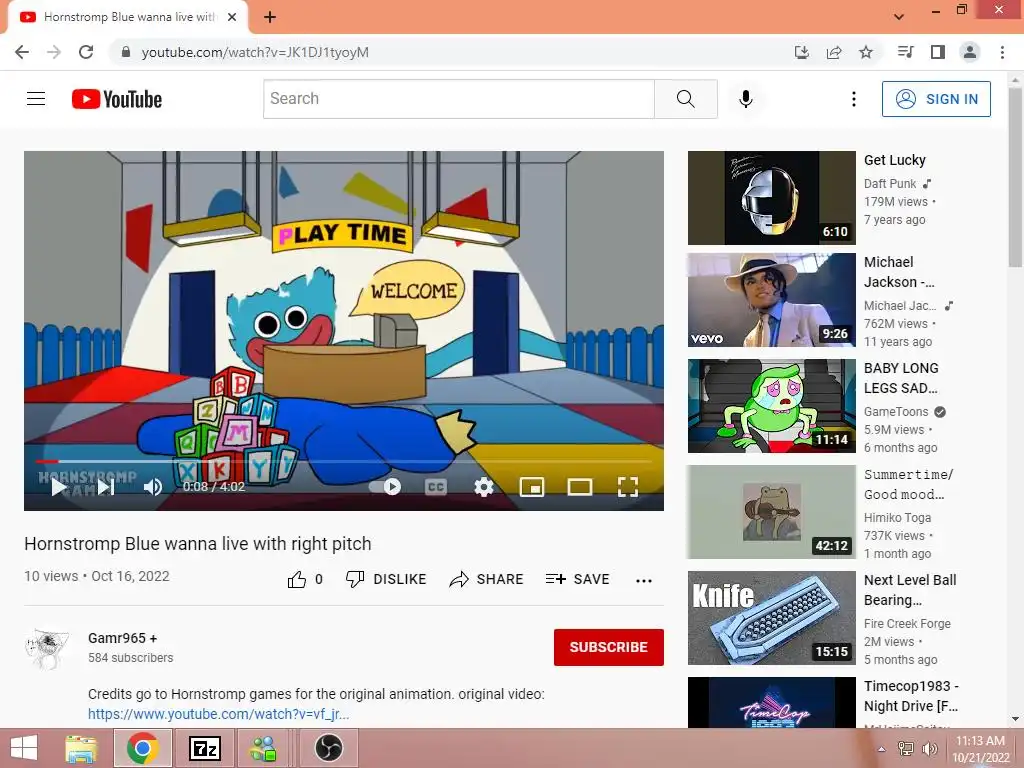Open the media controls icon in Chrome

pyautogui.click(x=906, y=52)
